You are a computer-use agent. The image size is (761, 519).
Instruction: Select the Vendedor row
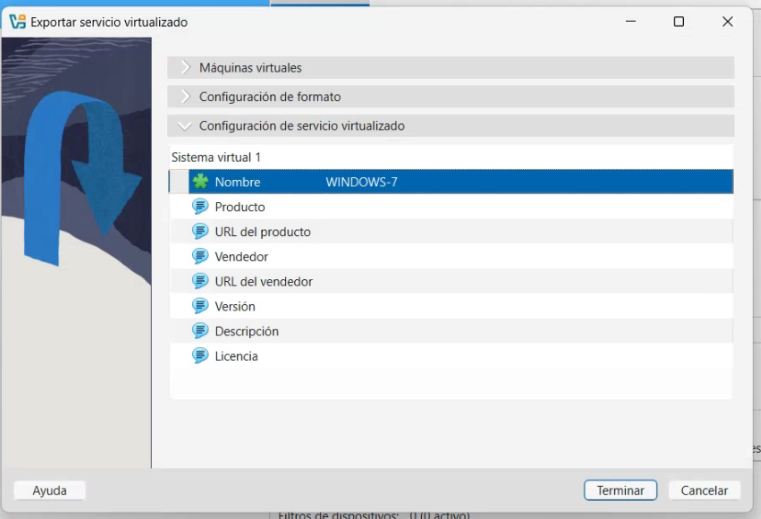(451, 256)
